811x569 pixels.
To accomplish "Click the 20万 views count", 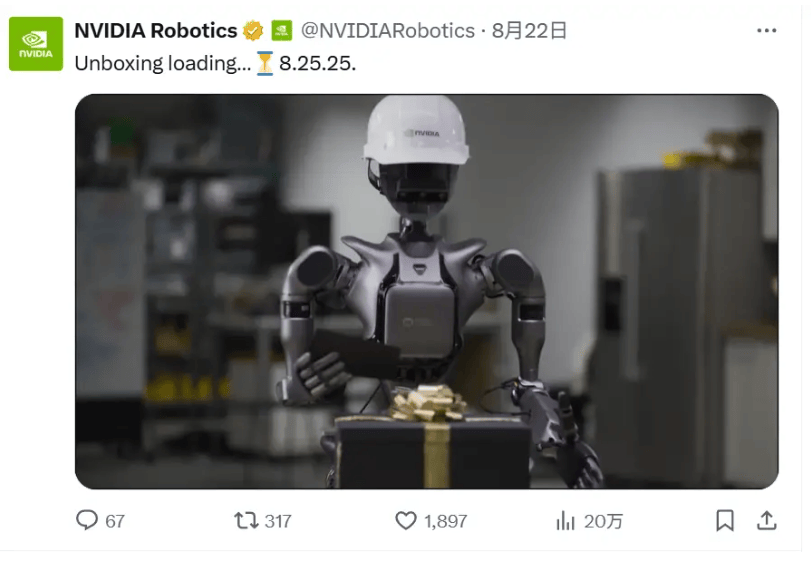I will [603, 521].
